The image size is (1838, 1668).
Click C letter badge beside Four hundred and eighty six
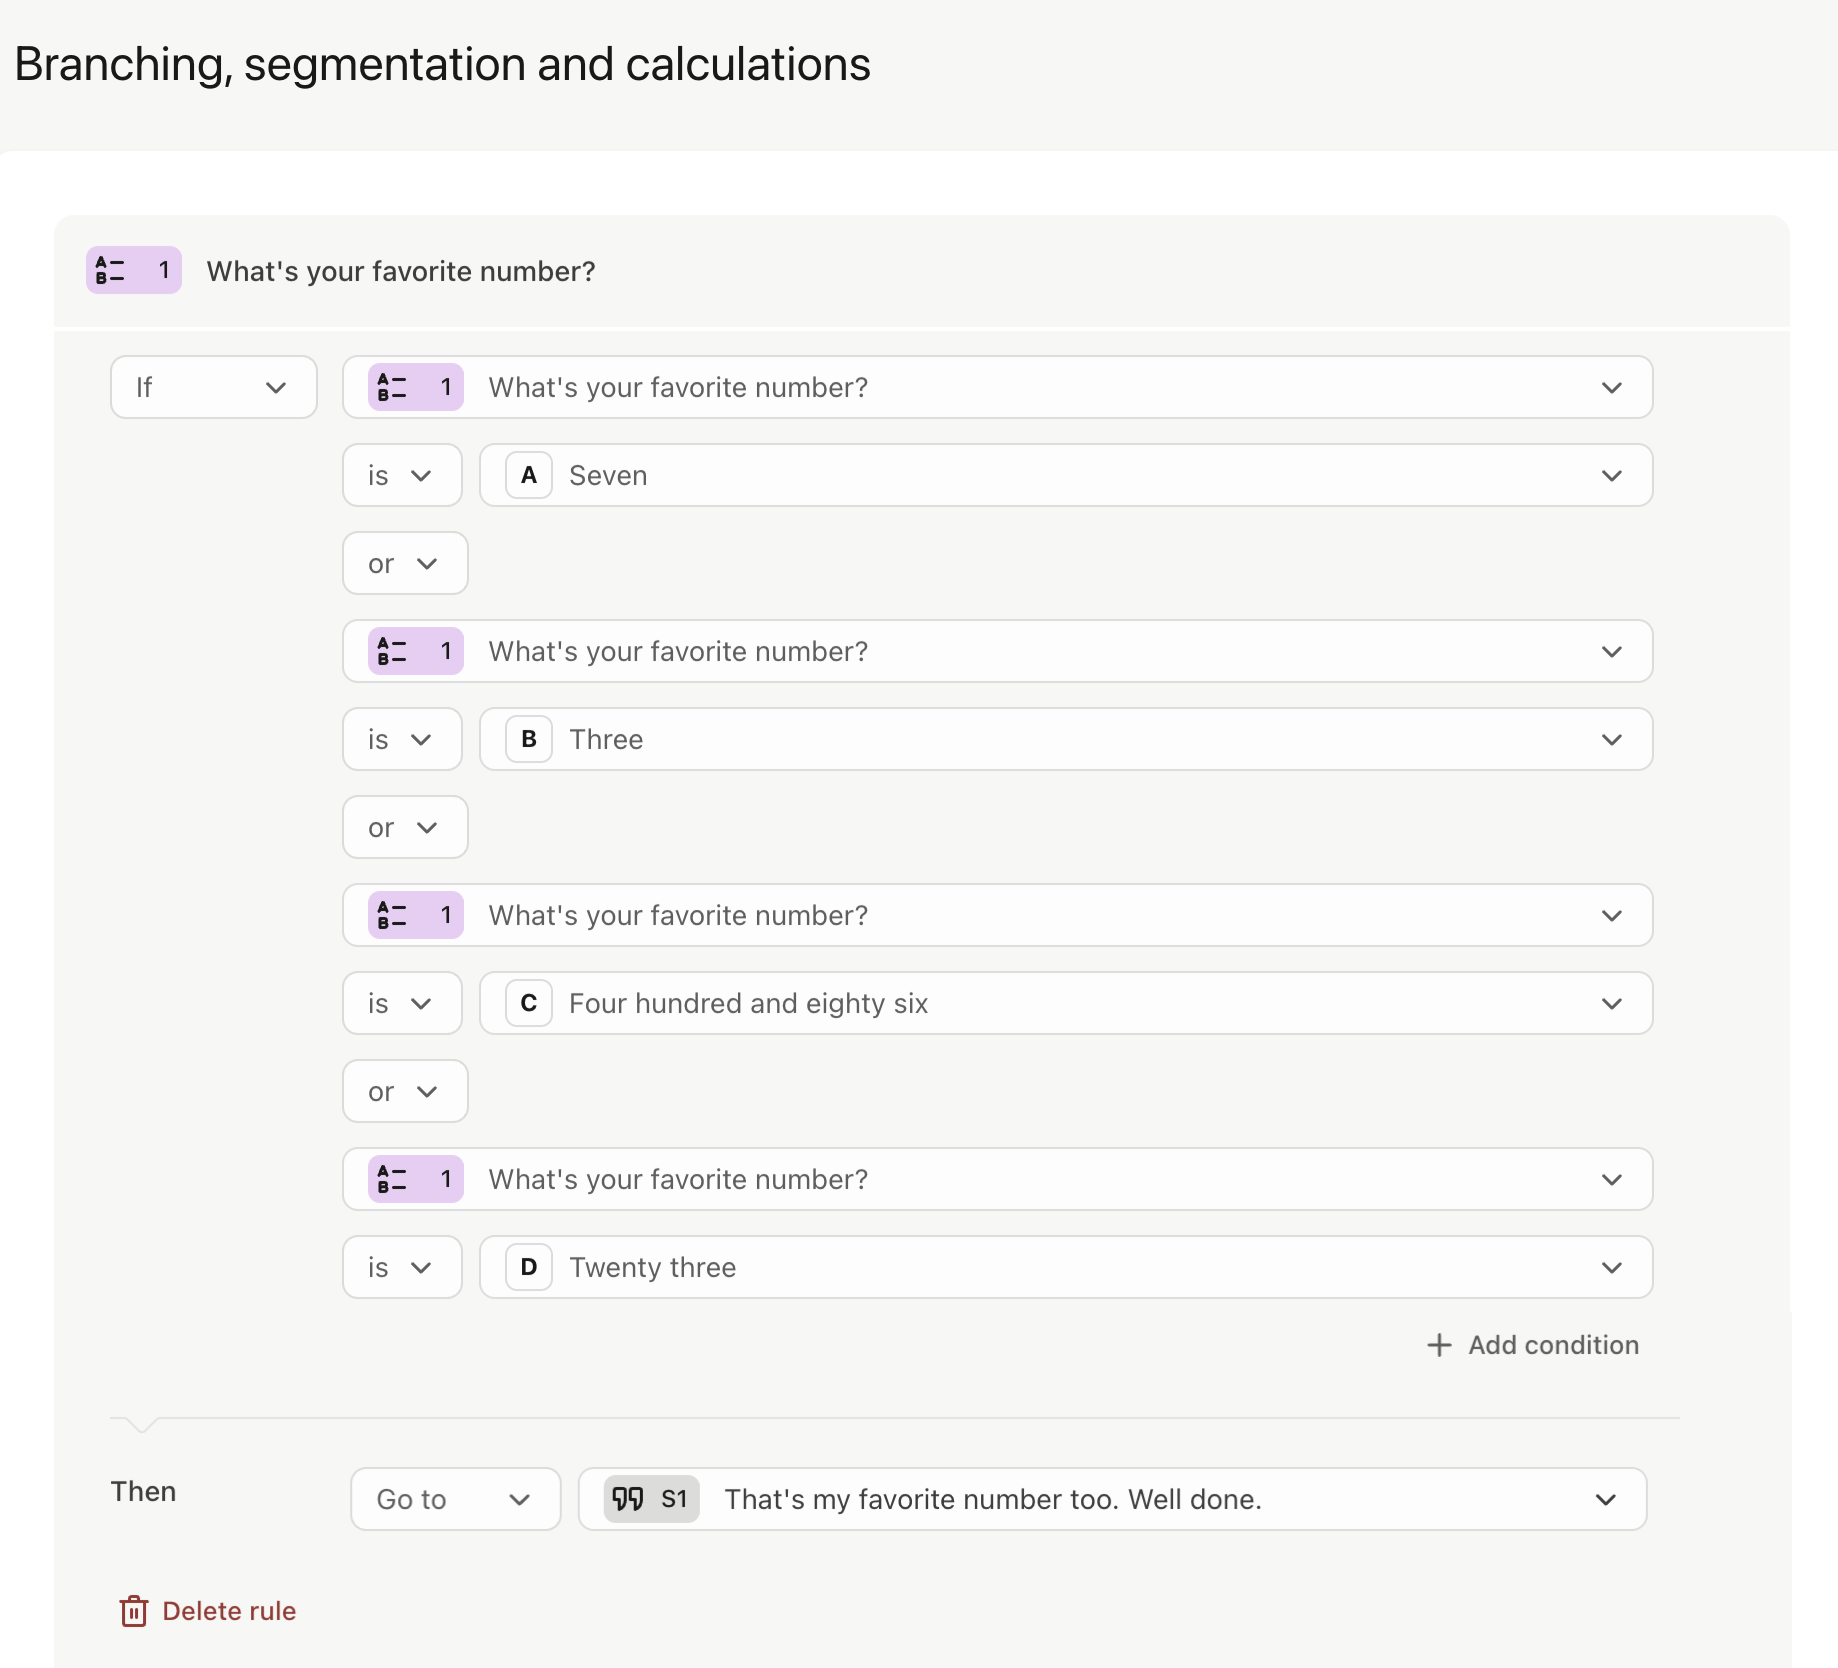click(x=529, y=1003)
